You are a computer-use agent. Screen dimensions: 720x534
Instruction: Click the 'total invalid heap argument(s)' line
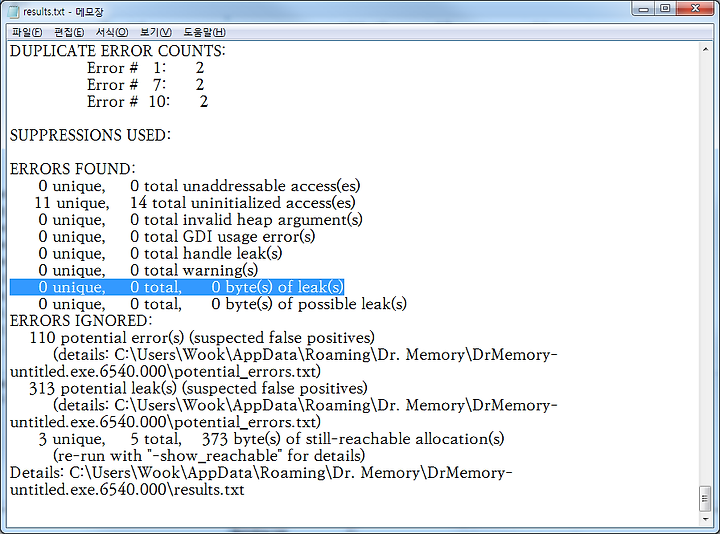click(200, 220)
